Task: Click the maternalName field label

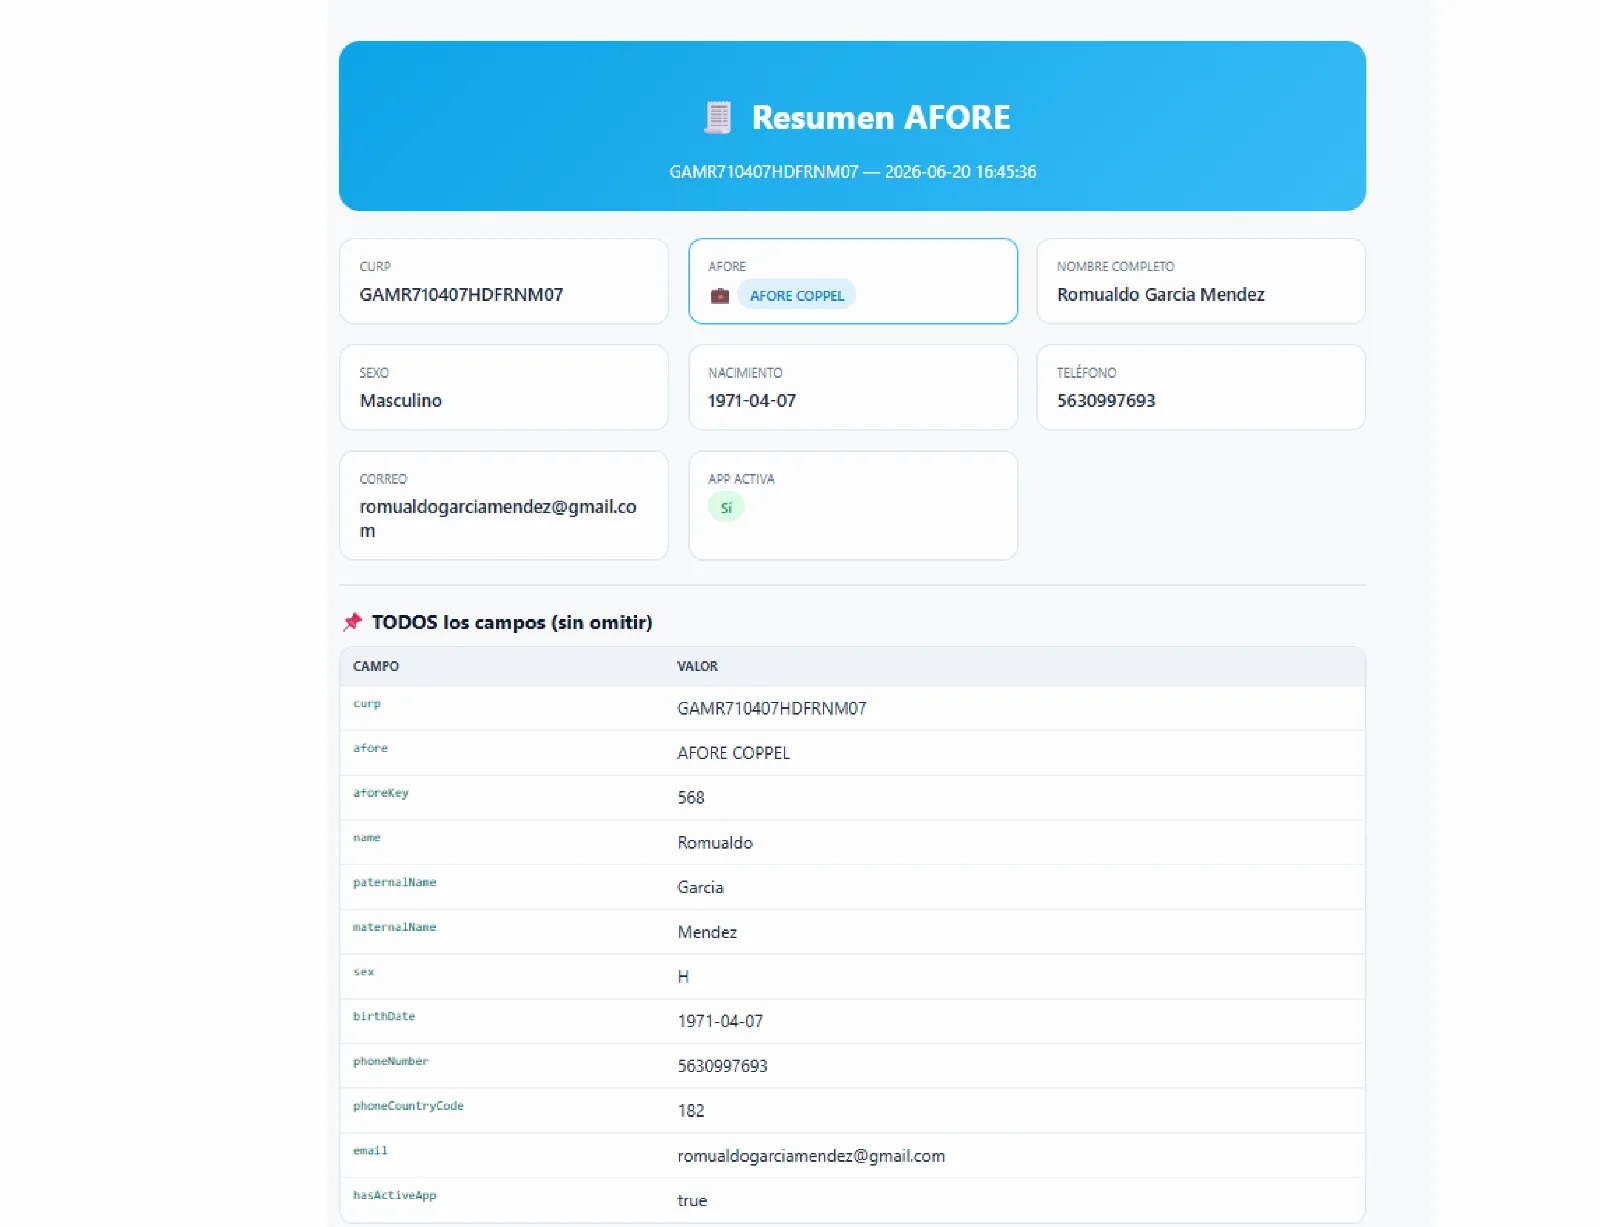Action: click(394, 927)
